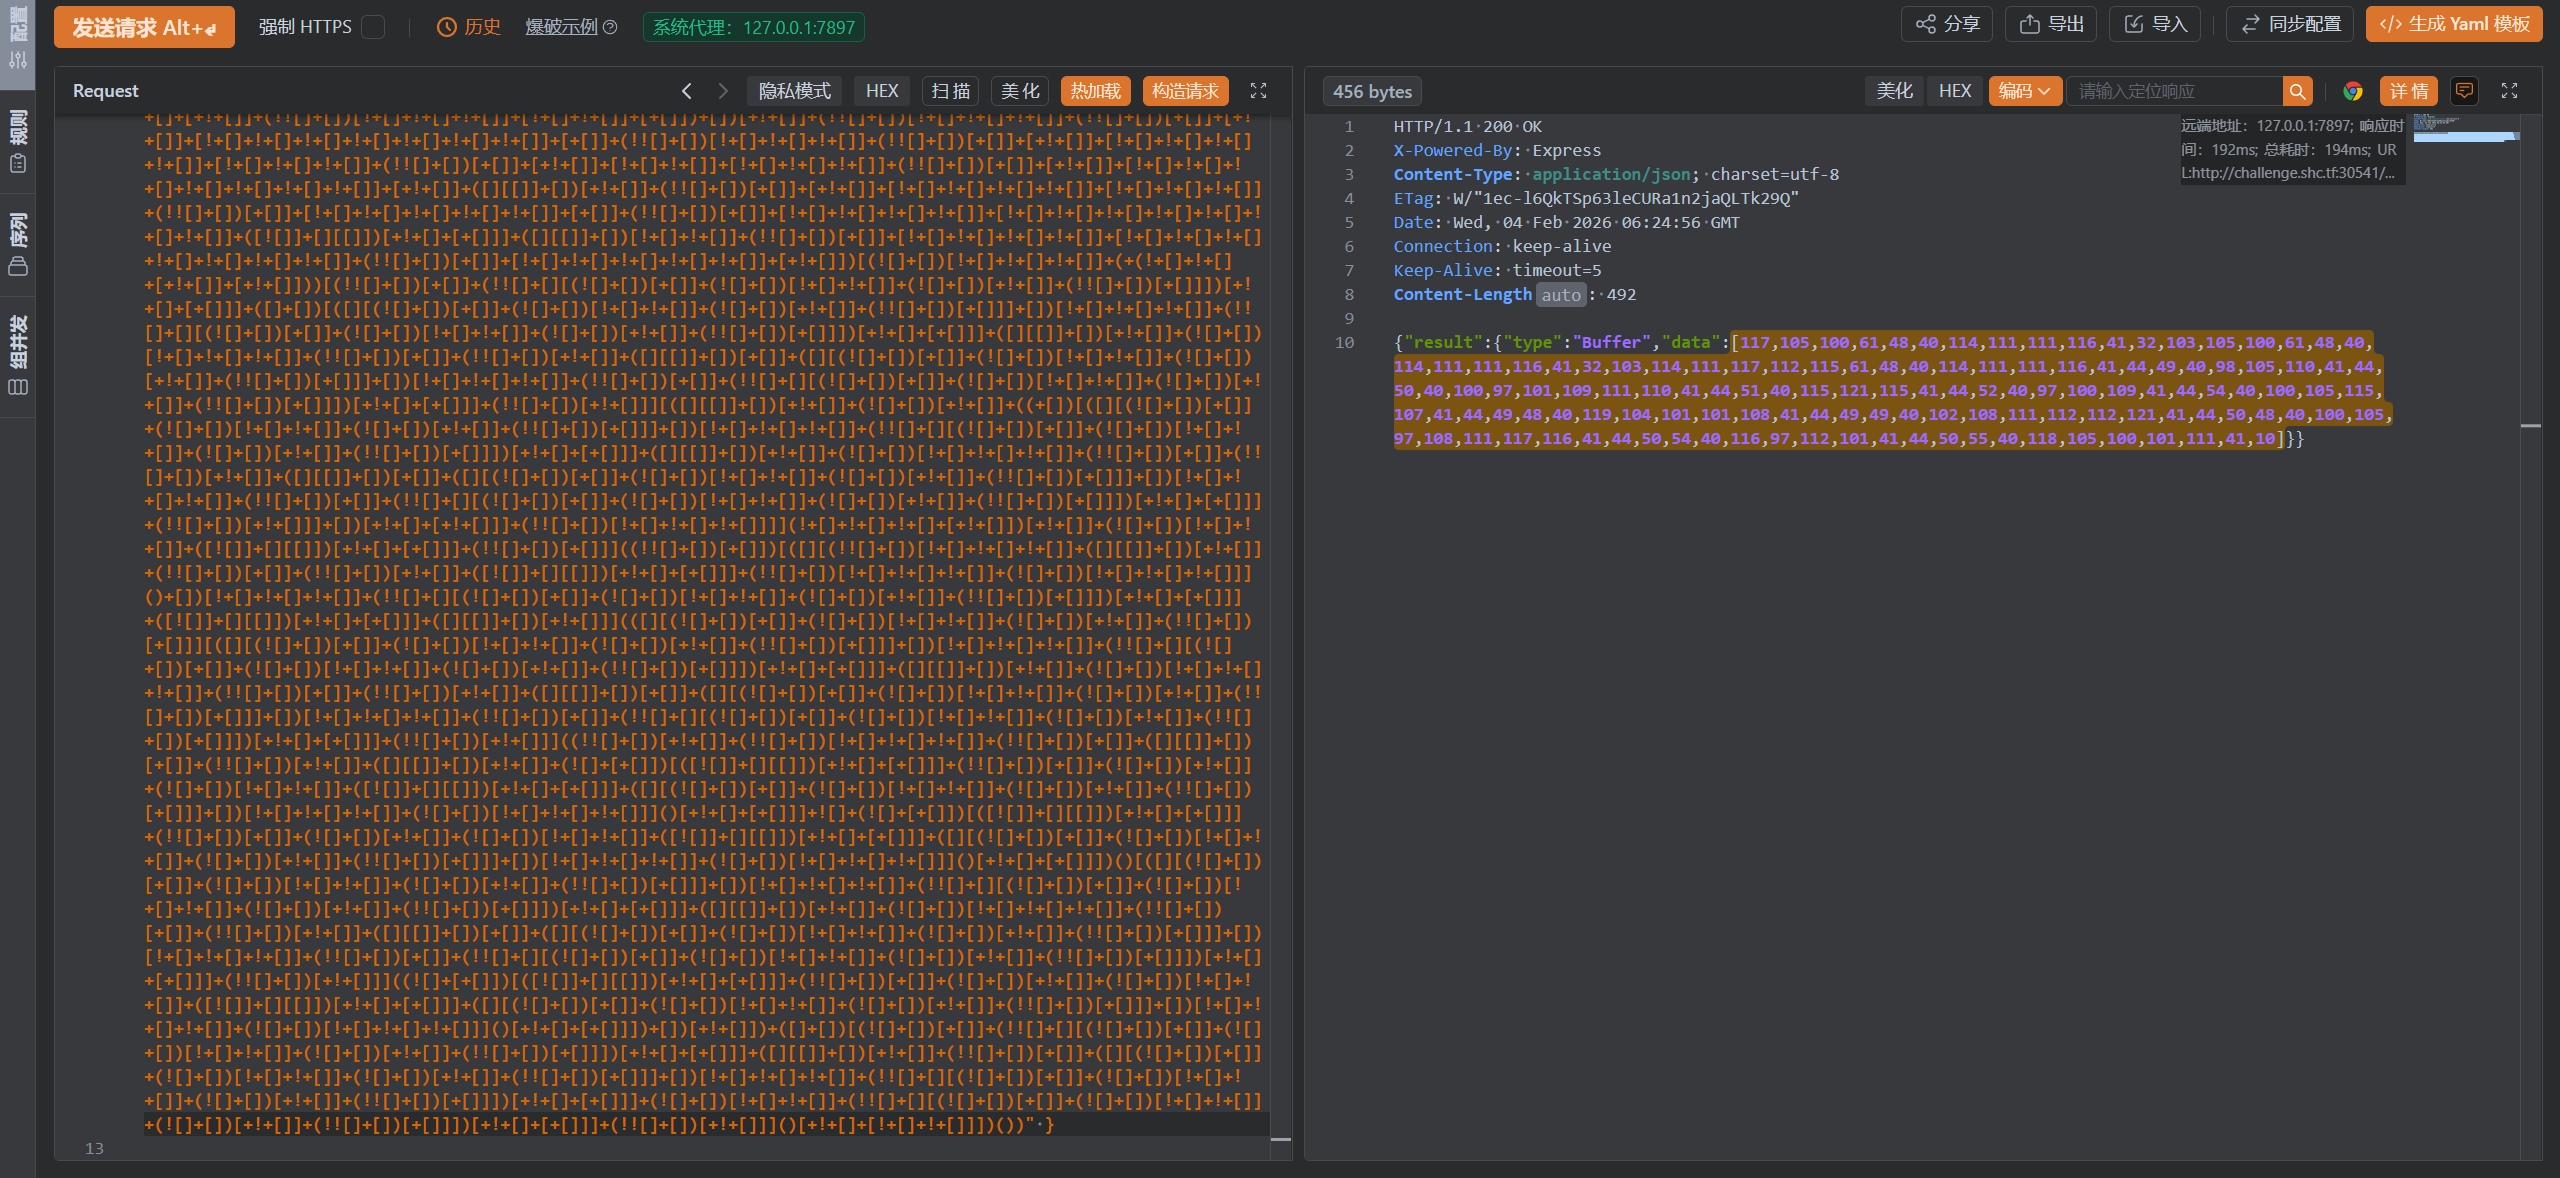2560x1178 pixels.
Task: Focus the 请输入定位响应 search field
Action: coord(2175,91)
